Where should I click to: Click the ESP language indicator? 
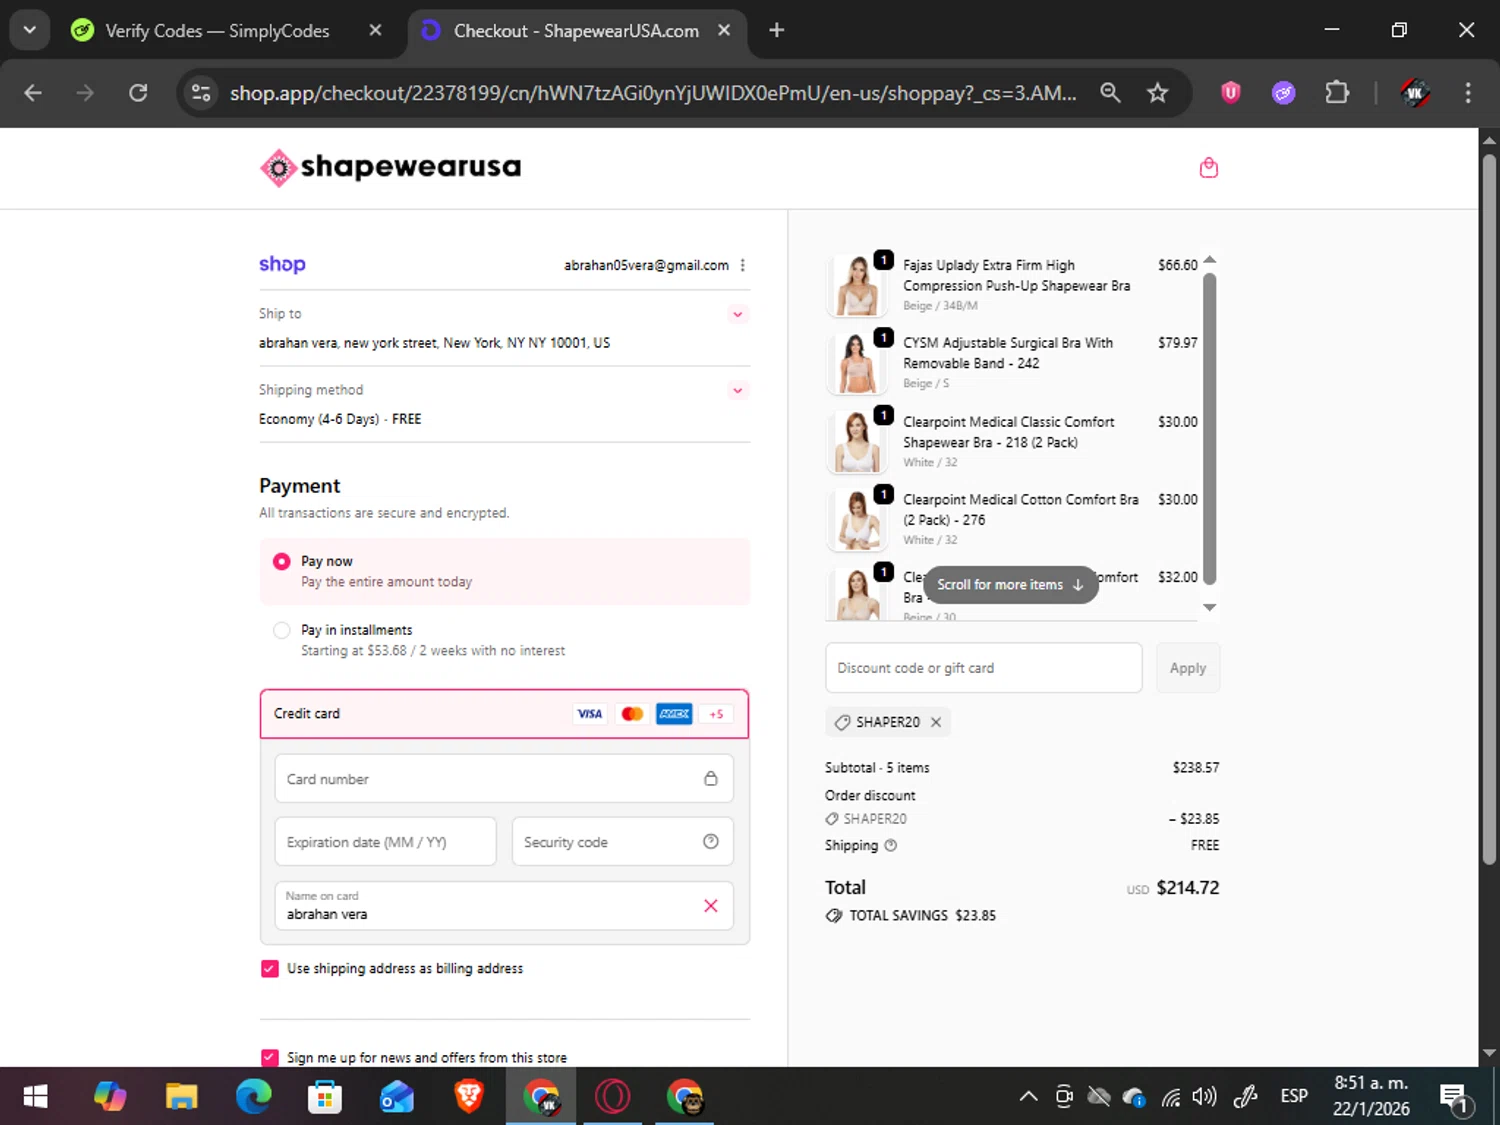click(1294, 1096)
